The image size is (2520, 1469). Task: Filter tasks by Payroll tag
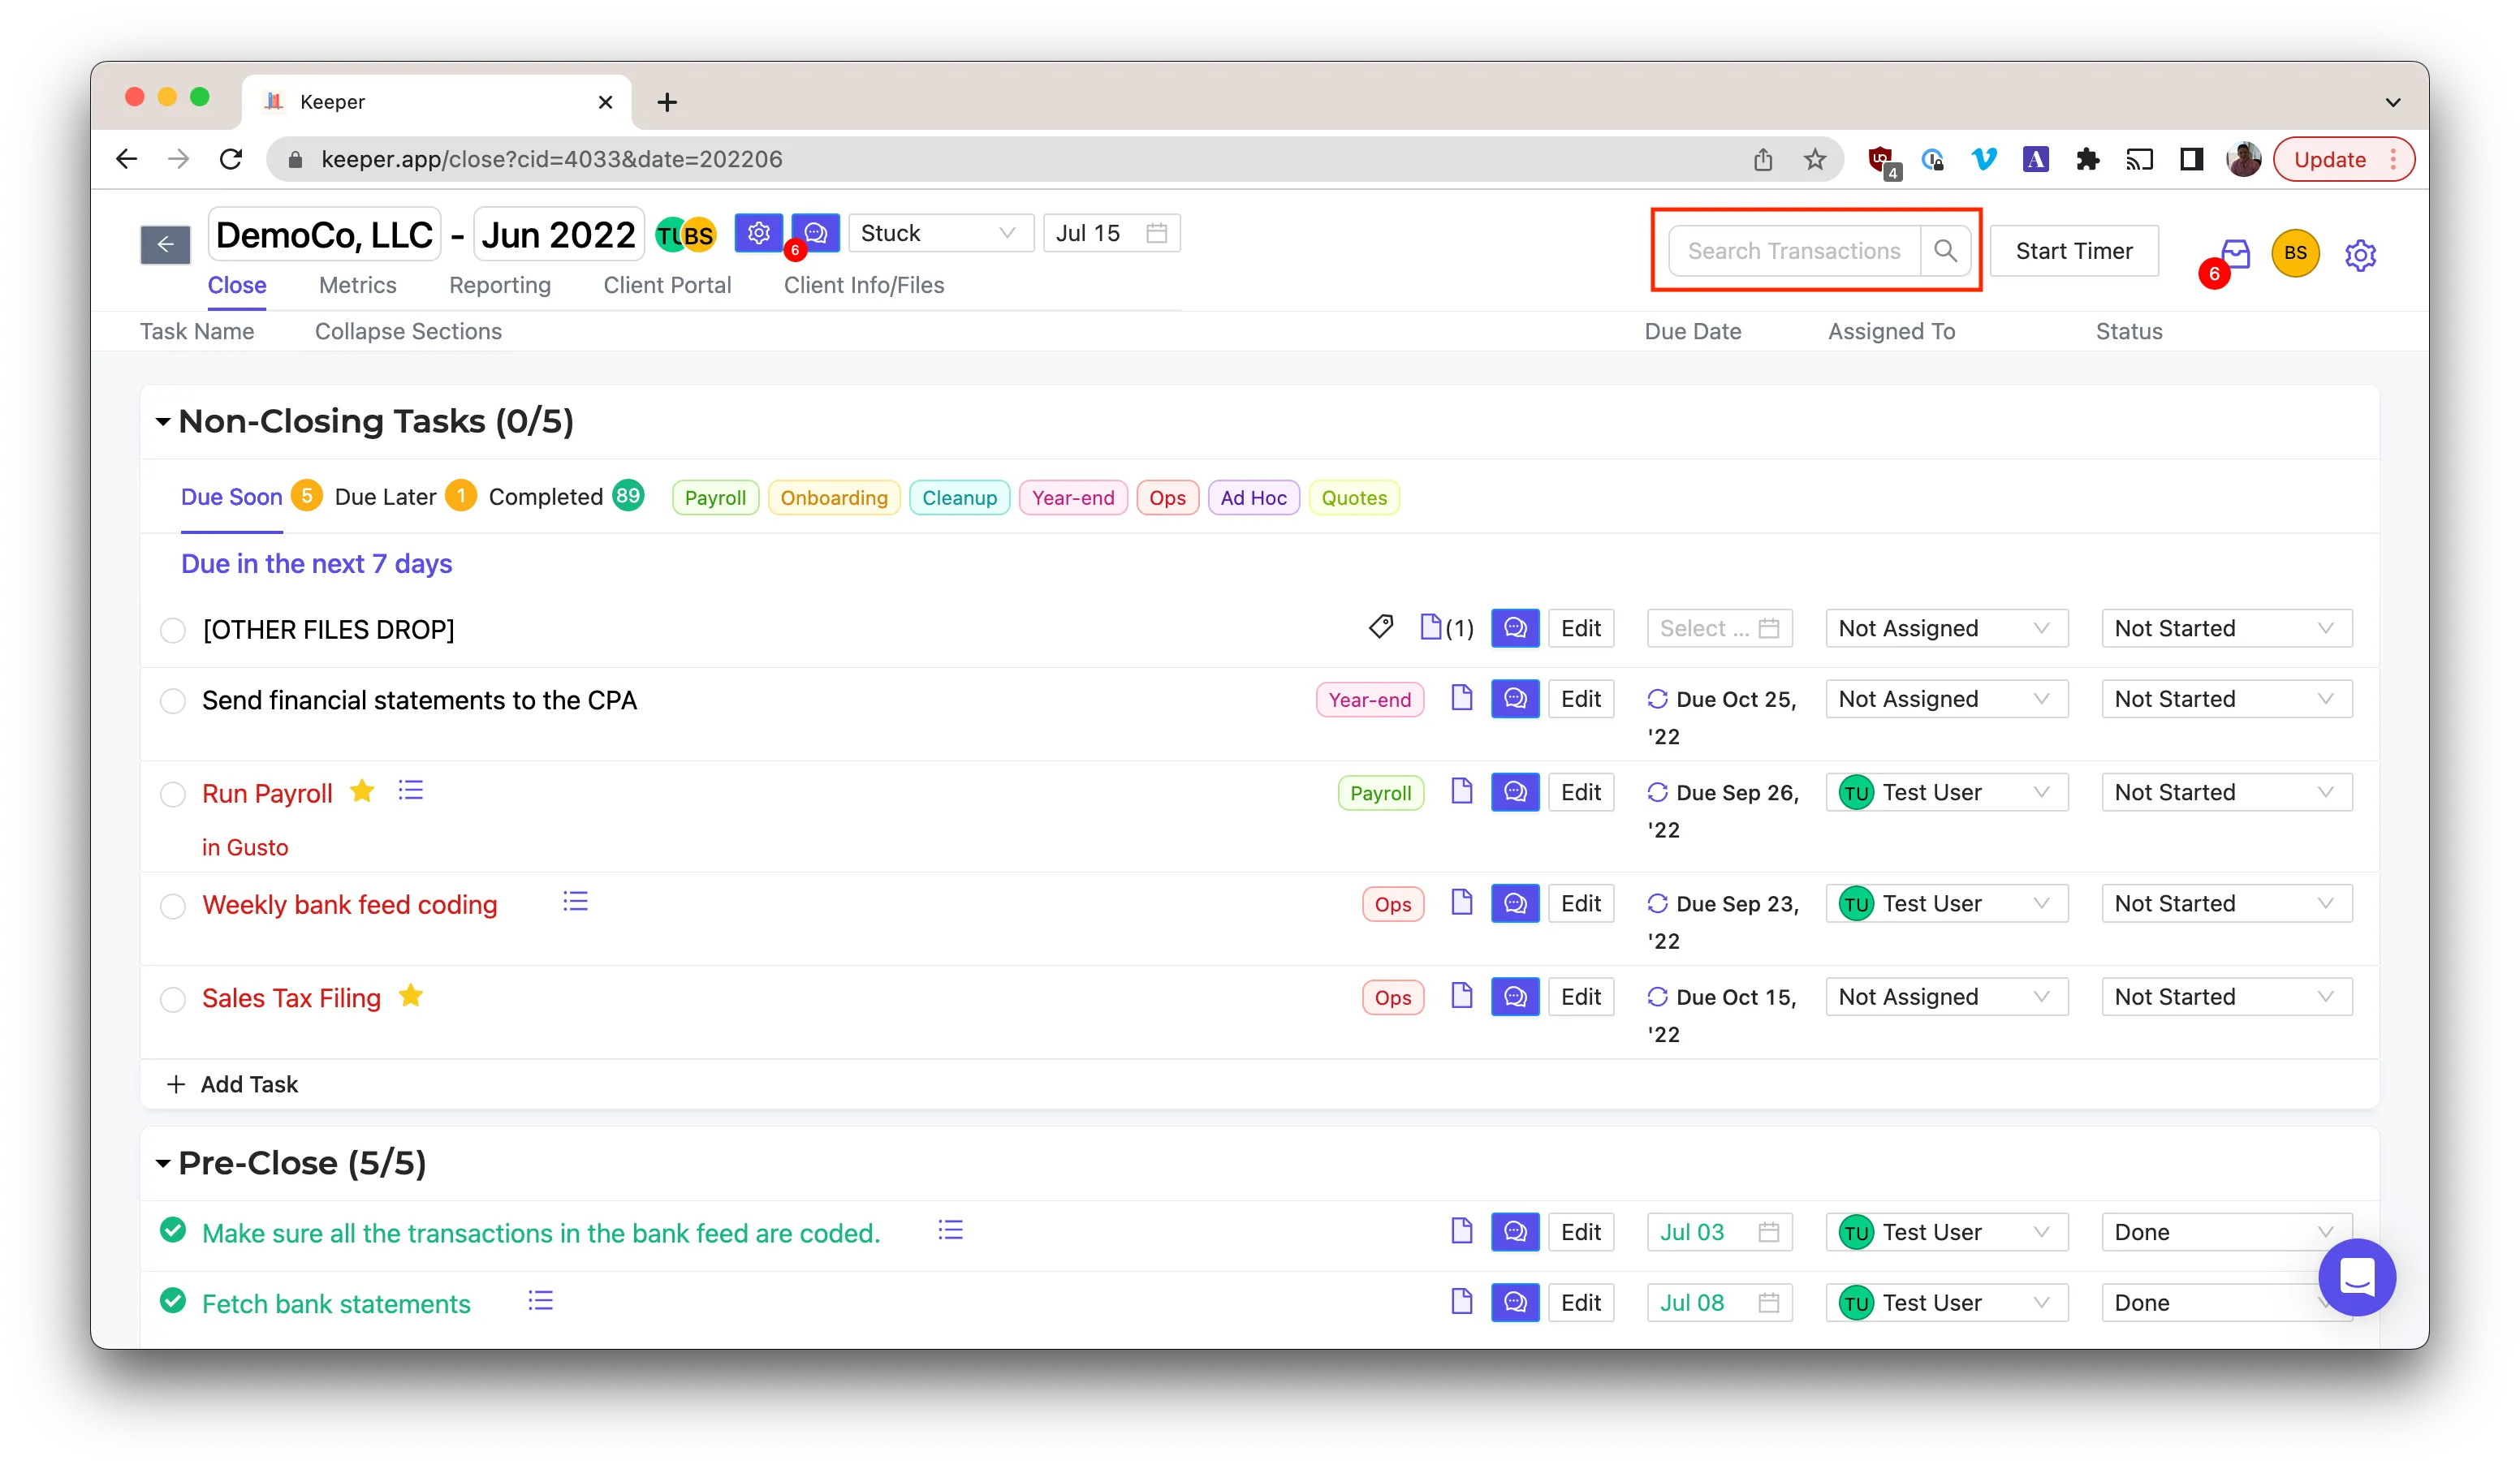tap(715, 497)
